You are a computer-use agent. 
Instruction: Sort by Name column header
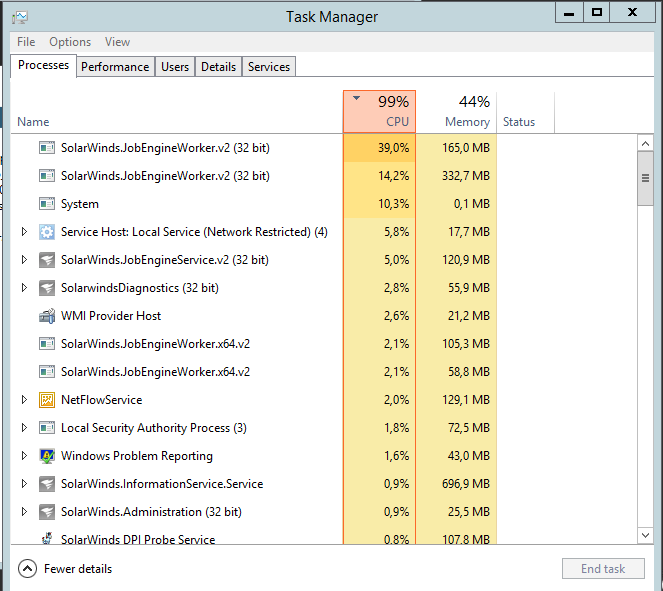(x=33, y=122)
